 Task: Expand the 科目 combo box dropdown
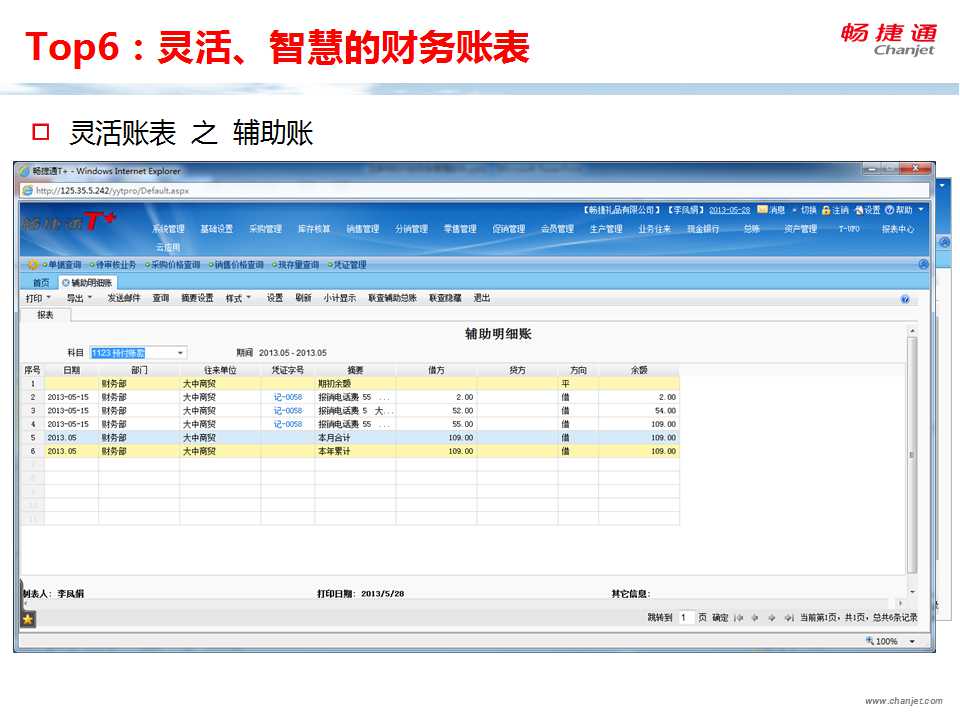180,353
